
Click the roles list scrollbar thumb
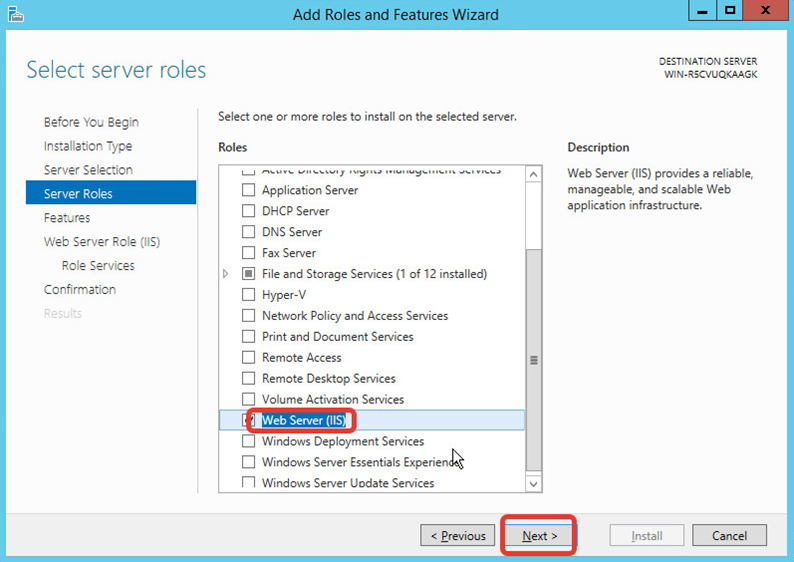pyautogui.click(x=533, y=360)
